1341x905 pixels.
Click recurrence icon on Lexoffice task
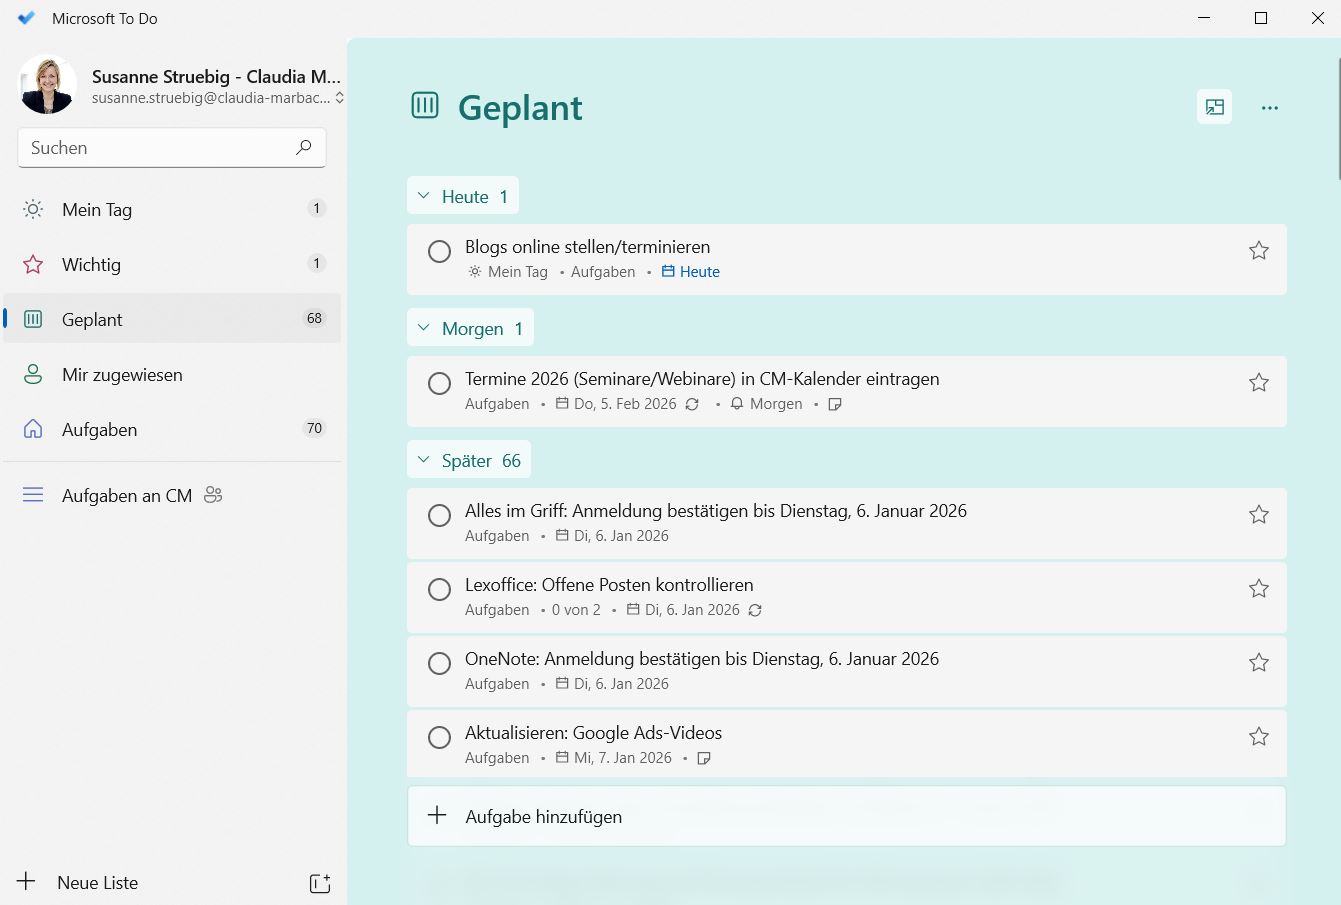755,610
